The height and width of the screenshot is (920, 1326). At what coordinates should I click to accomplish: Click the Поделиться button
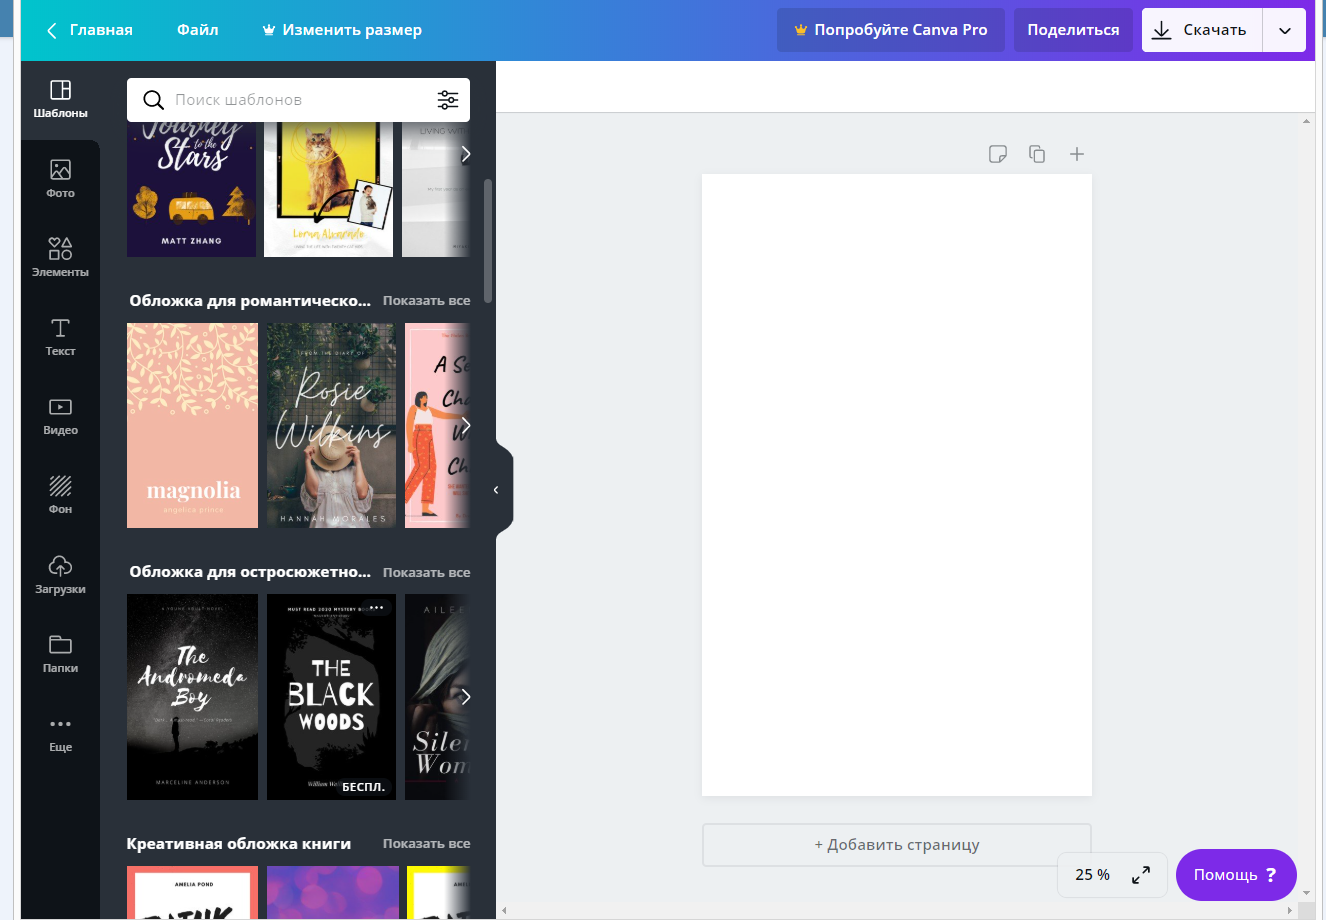pos(1073,30)
